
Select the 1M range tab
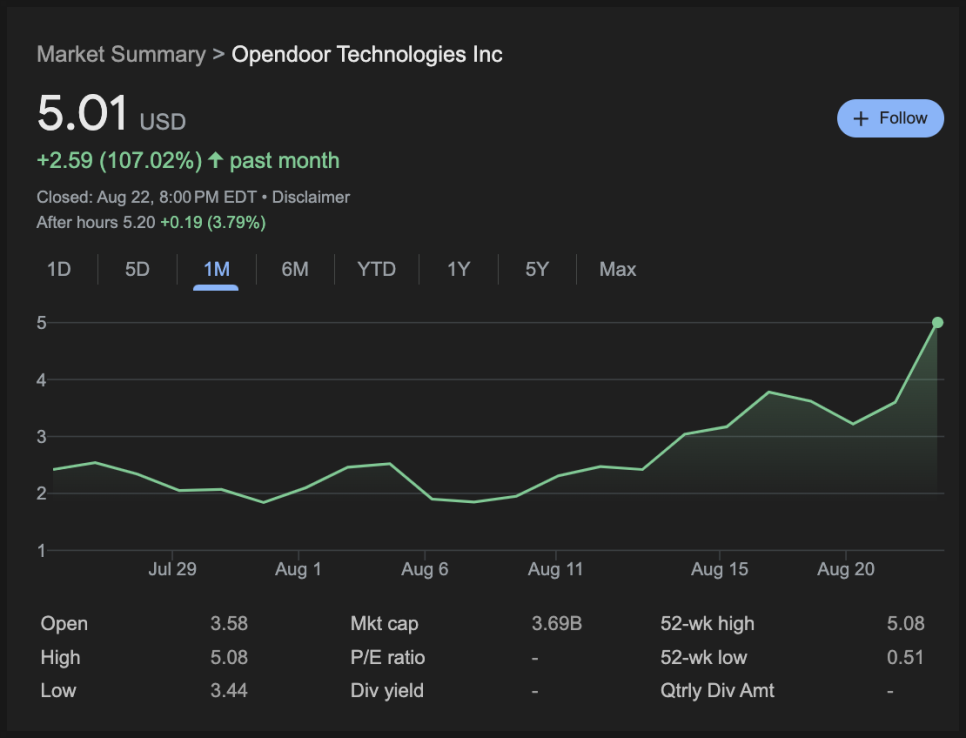[216, 269]
